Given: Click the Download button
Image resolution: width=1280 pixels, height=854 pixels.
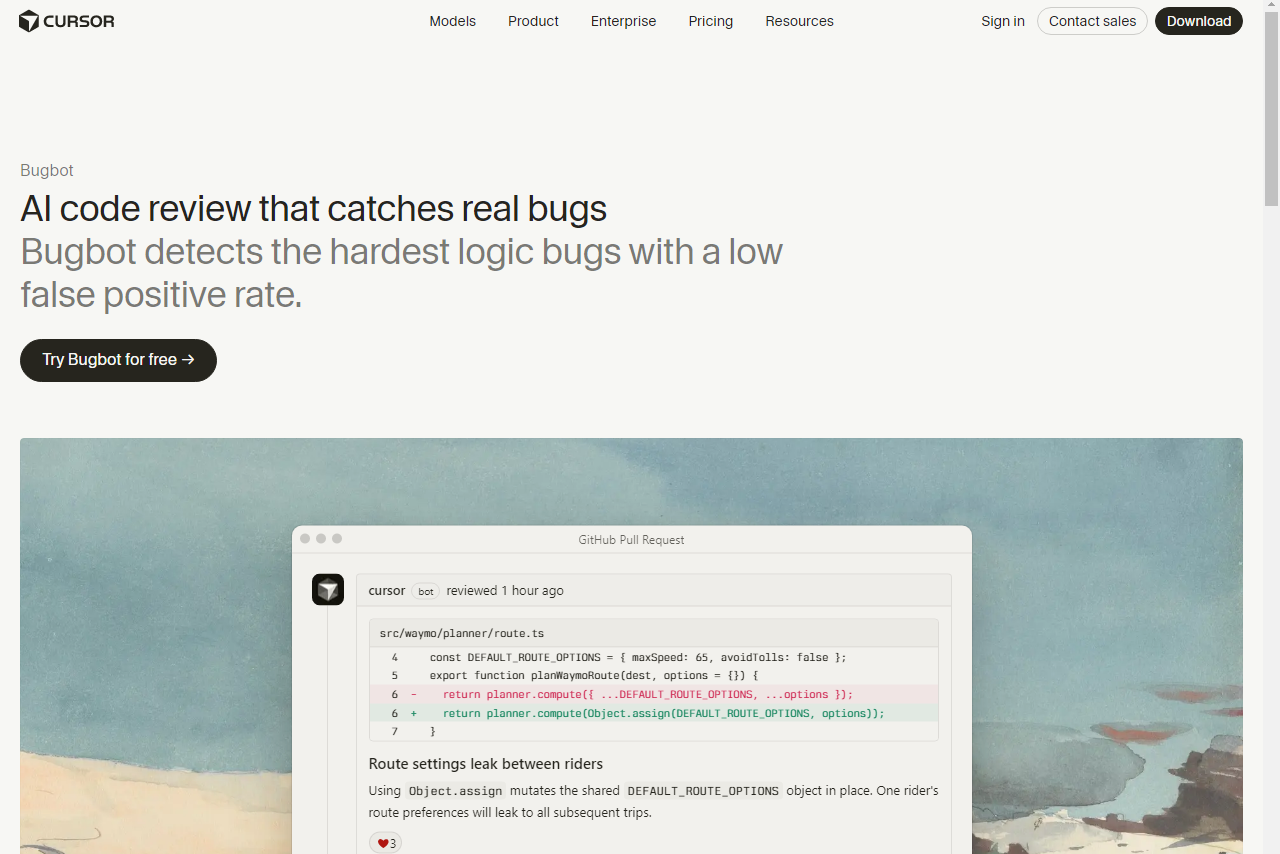Looking at the screenshot, I should tap(1199, 21).
